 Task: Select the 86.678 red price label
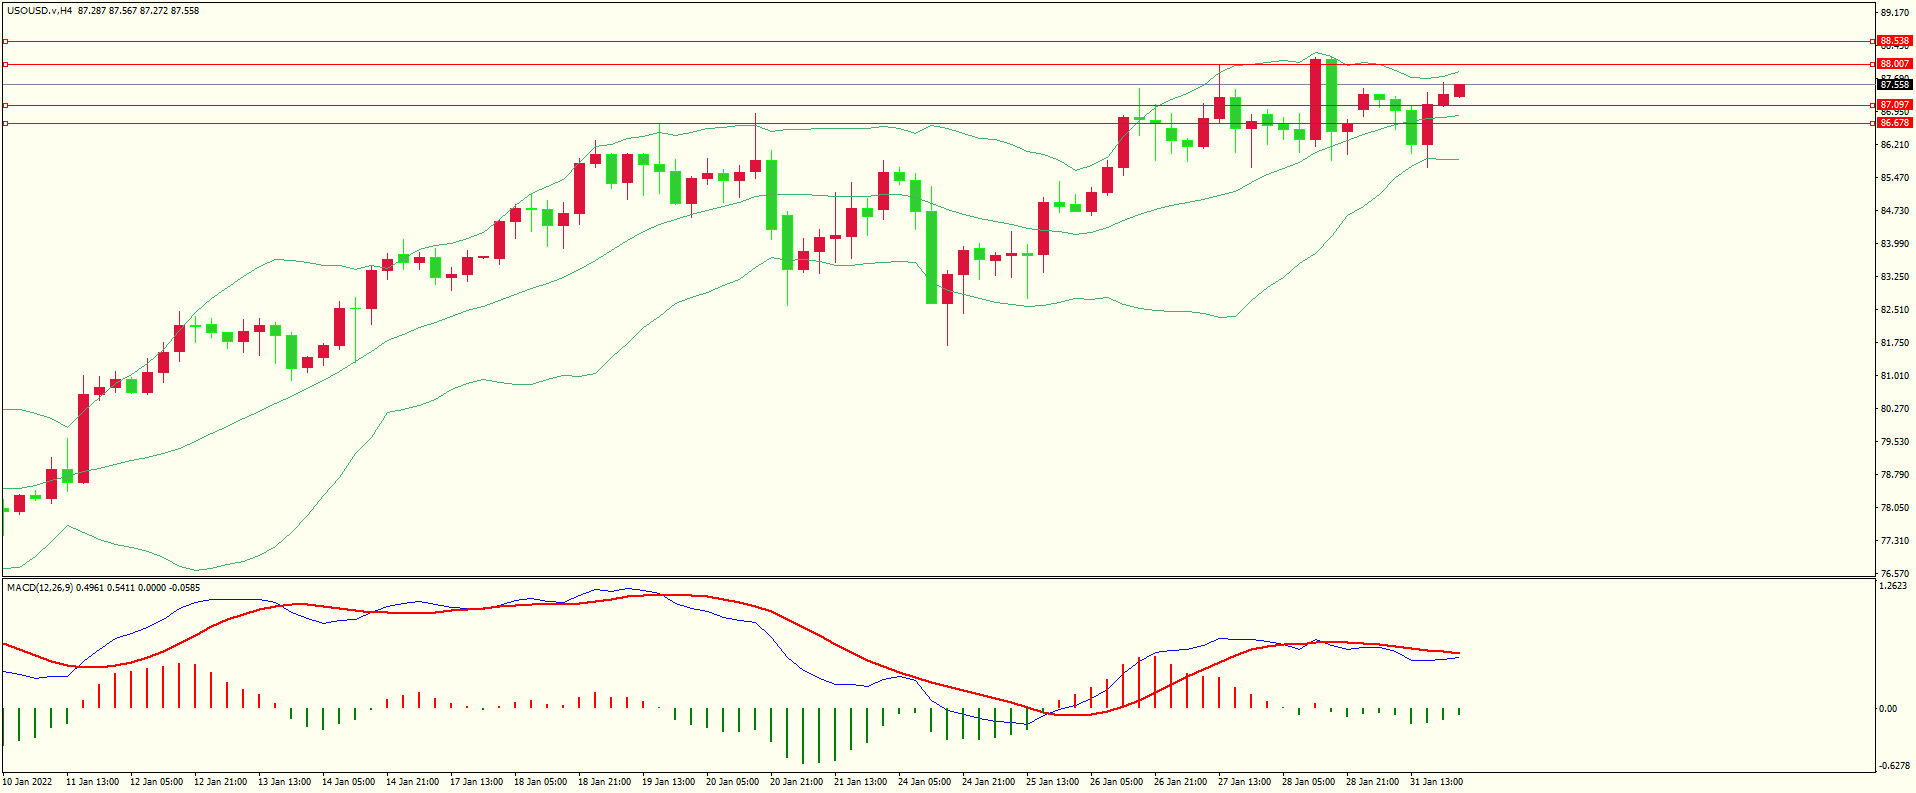click(x=1895, y=122)
